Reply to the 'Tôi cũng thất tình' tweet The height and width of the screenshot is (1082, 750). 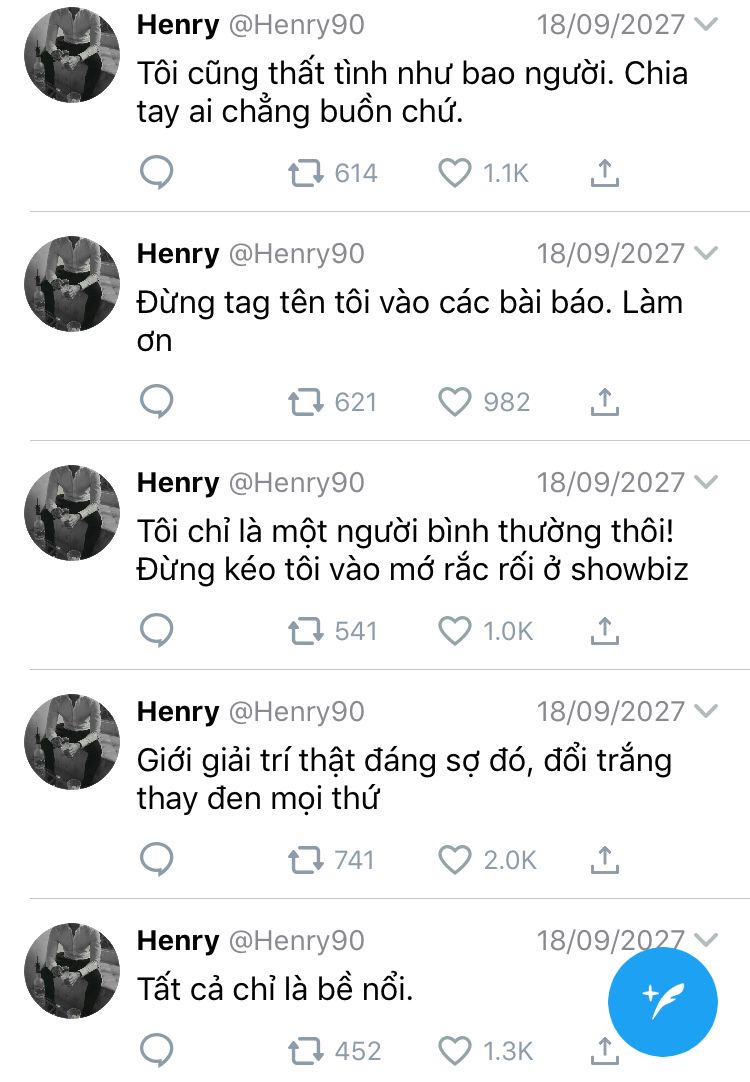157,173
